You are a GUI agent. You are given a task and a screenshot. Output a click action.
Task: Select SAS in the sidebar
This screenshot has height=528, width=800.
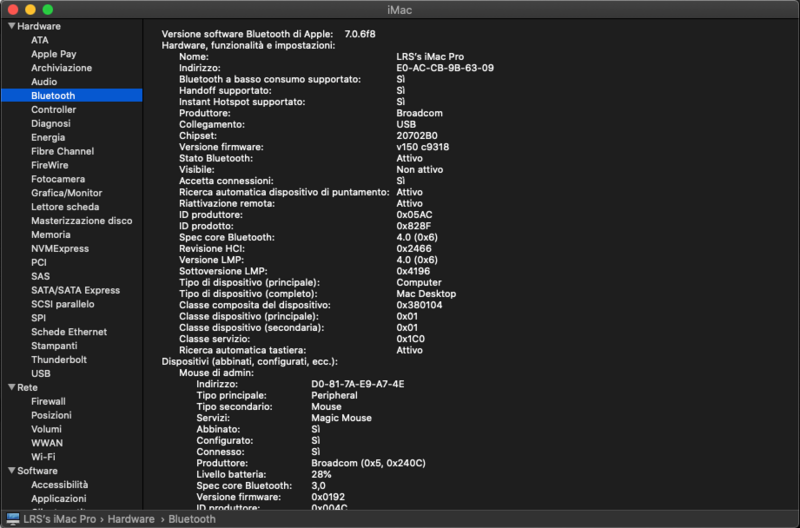(40, 276)
